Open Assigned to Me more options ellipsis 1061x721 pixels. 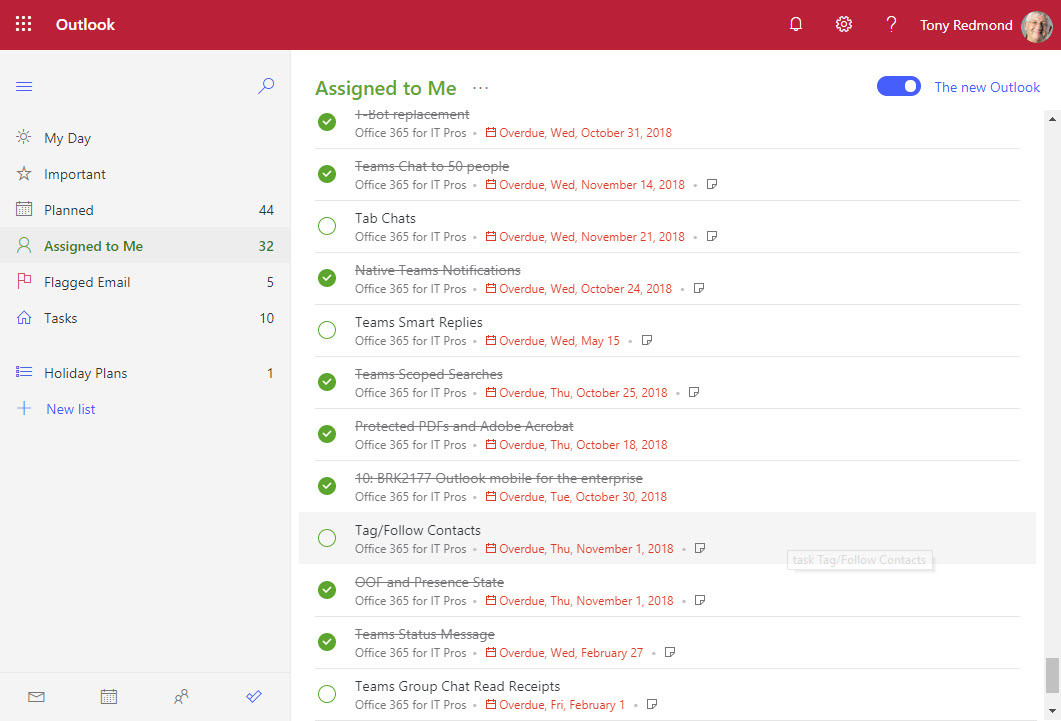[x=480, y=88]
